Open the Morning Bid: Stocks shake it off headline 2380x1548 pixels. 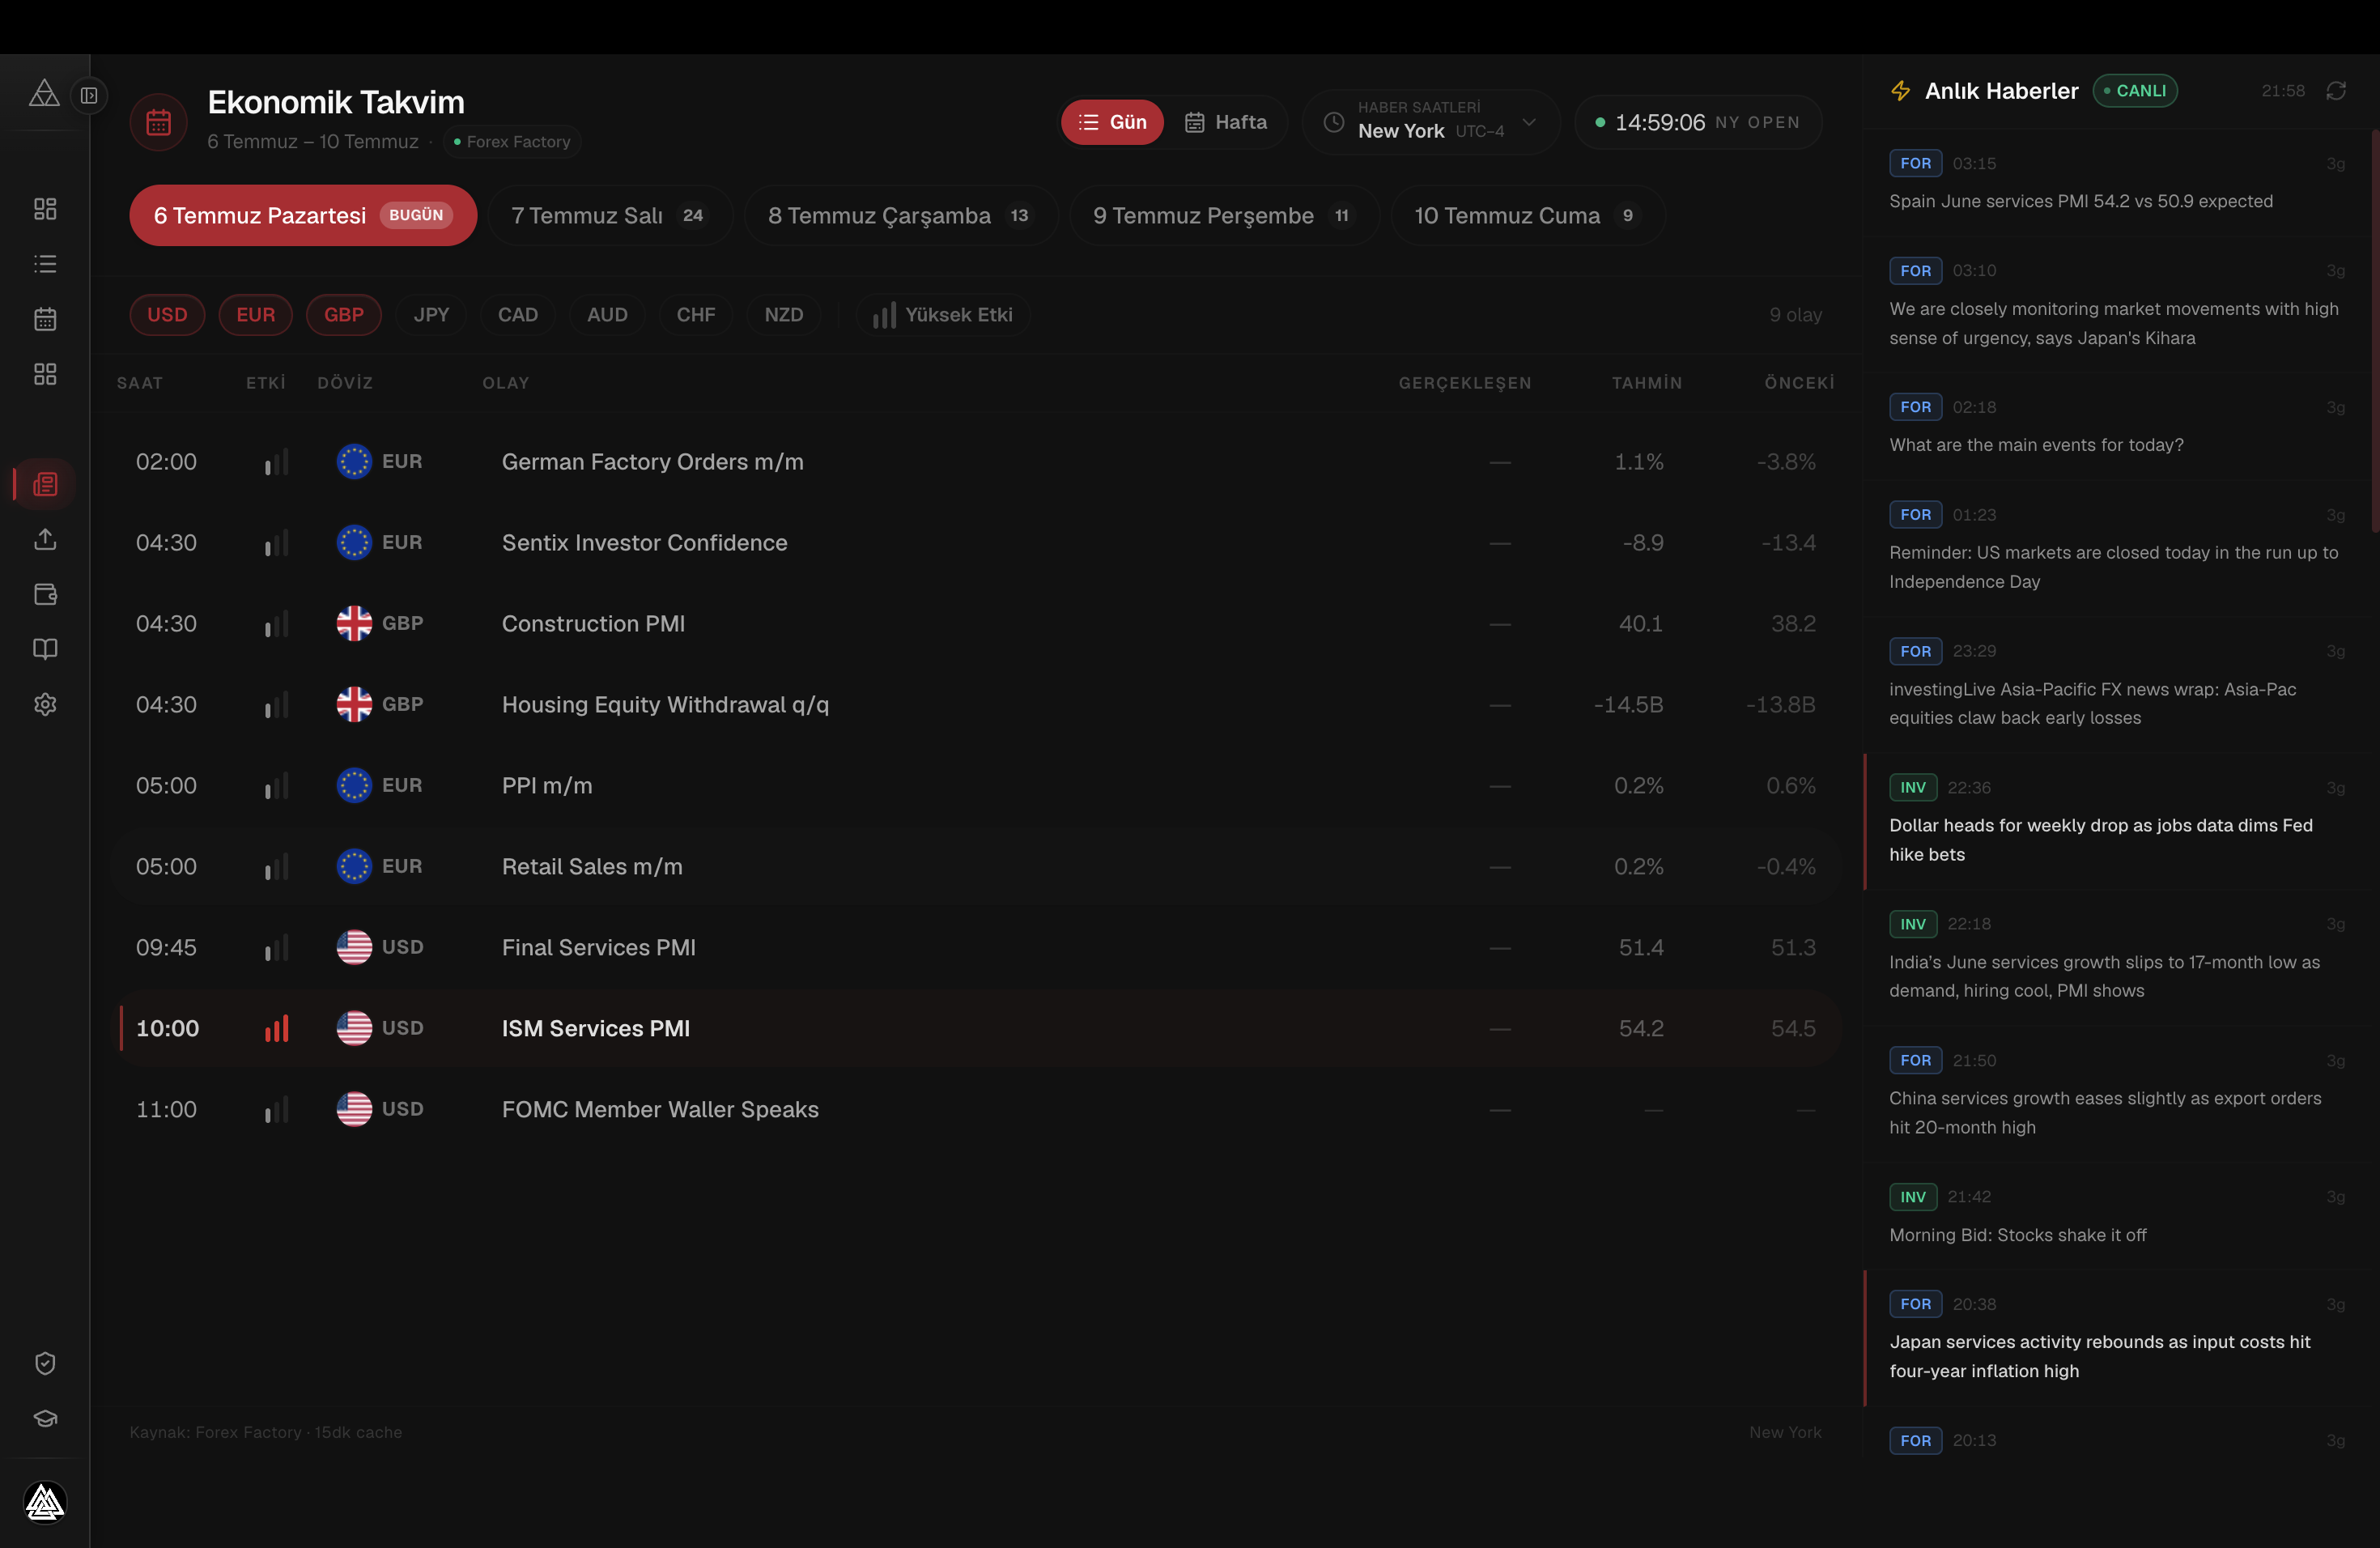tap(2117, 1216)
